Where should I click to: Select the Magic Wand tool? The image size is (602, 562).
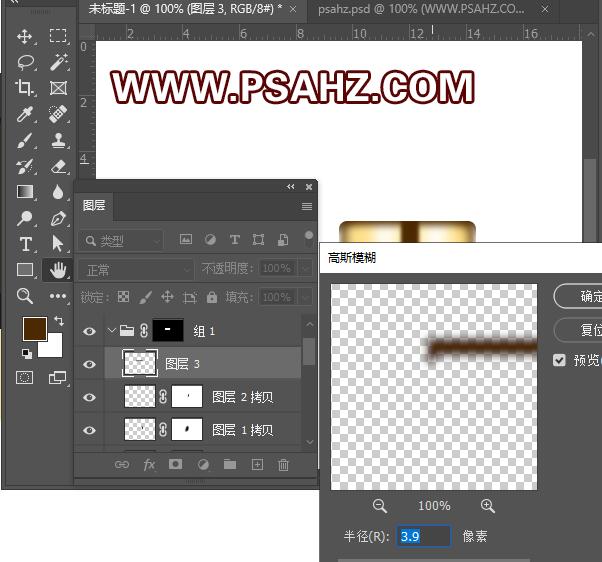(59, 62)
